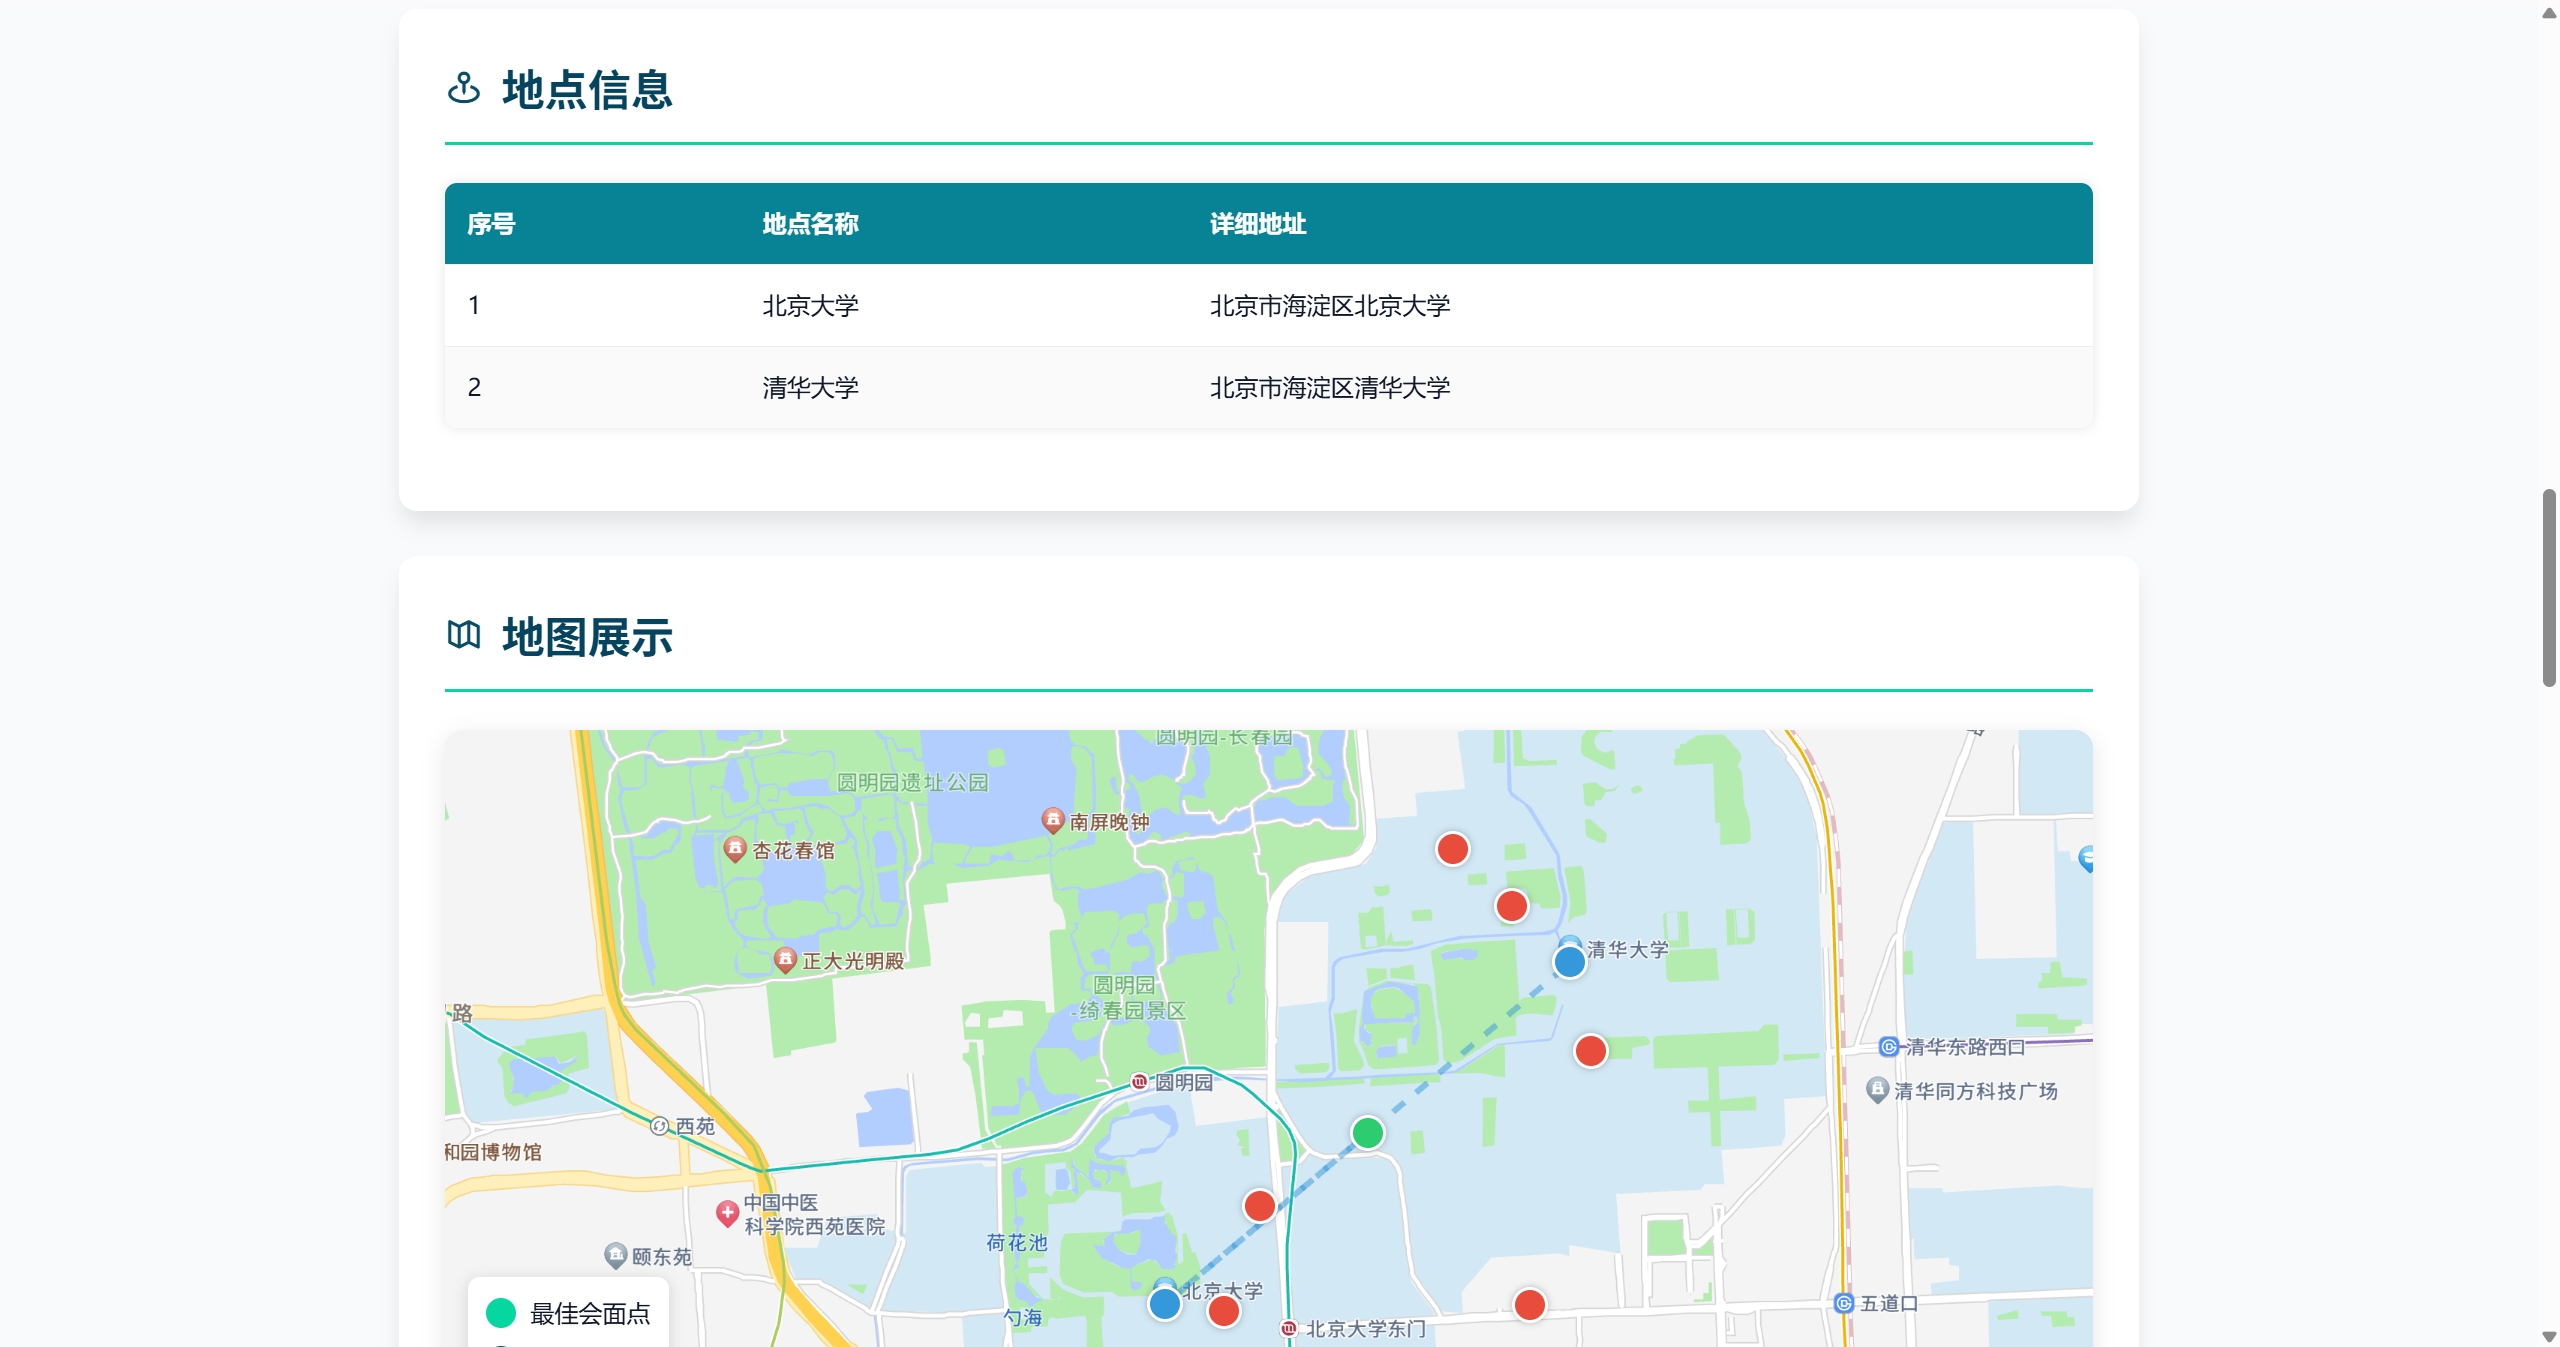
Task: Click the 地点名称 column header
Action: tap(810, 224)
